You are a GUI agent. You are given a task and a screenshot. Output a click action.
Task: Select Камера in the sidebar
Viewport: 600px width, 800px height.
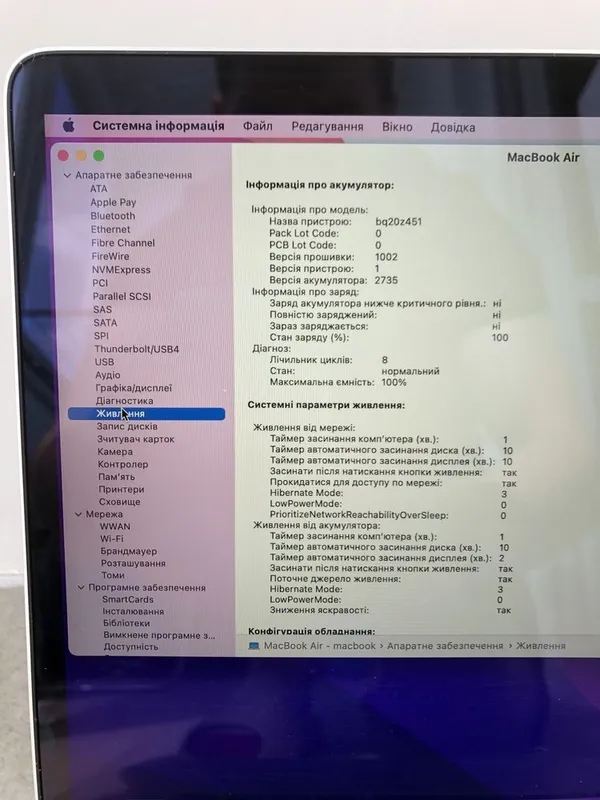pyautogui.click(x=115, y=452)
